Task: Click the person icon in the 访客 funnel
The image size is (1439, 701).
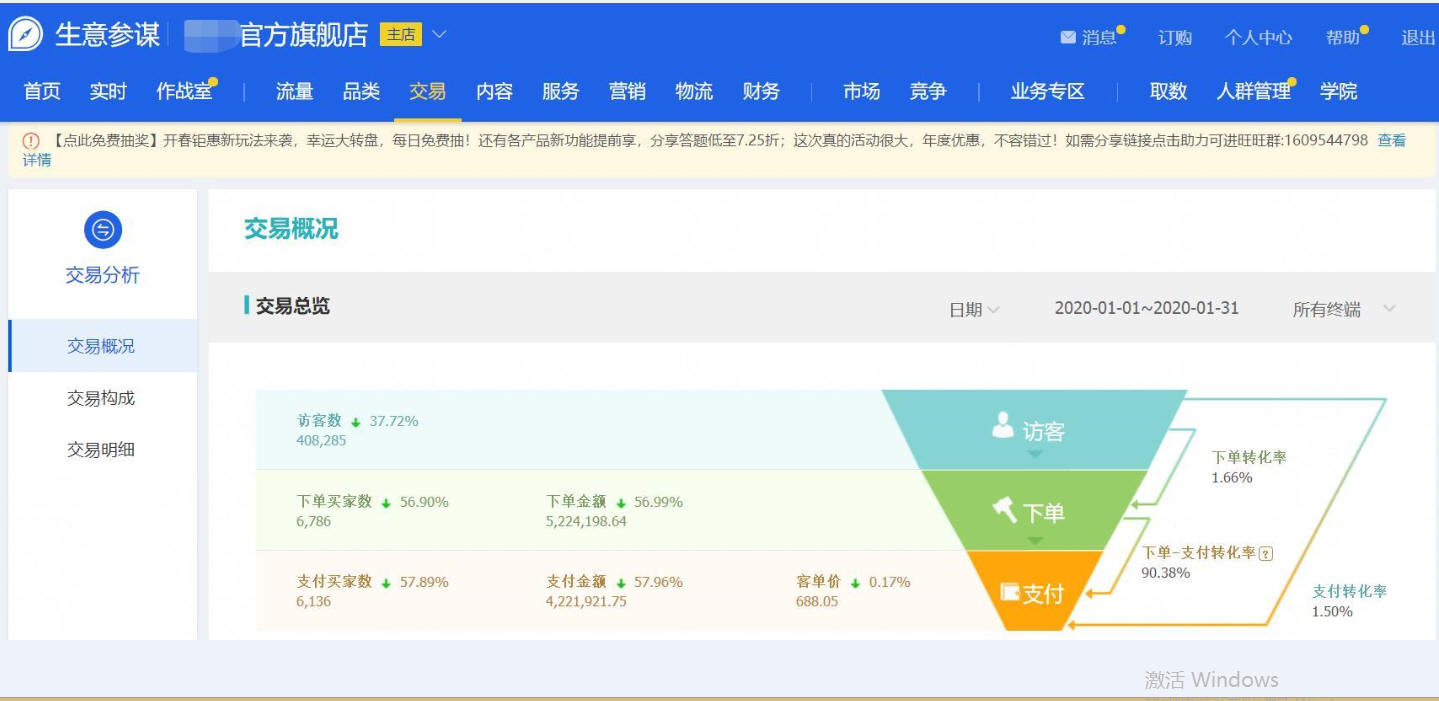Action: pos(1003,426)
